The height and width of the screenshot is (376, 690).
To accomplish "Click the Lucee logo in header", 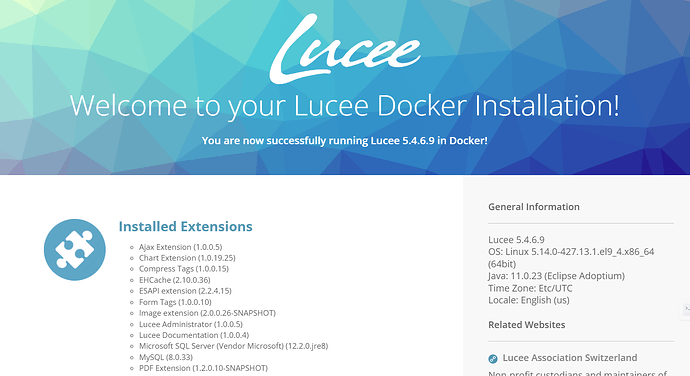I will coord(345,48).
